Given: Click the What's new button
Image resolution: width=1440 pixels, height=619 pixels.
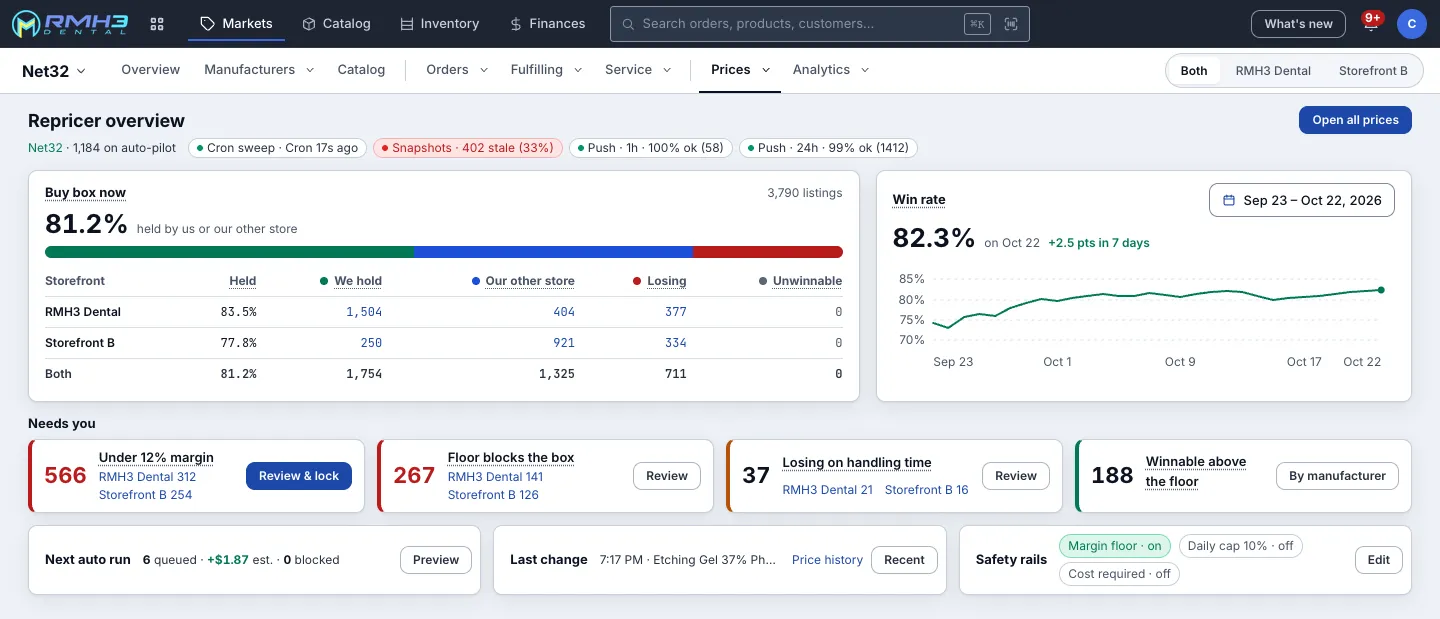Looking at the screenshot, I should (x=1298, y=24).
